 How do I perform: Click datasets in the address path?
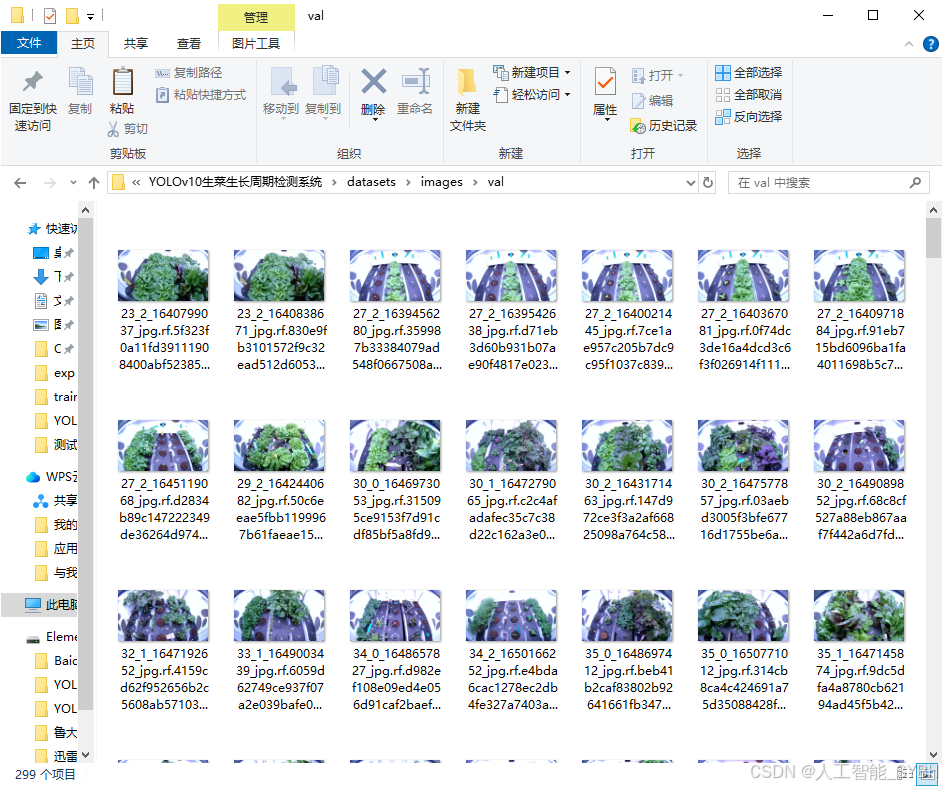point(371,182)
